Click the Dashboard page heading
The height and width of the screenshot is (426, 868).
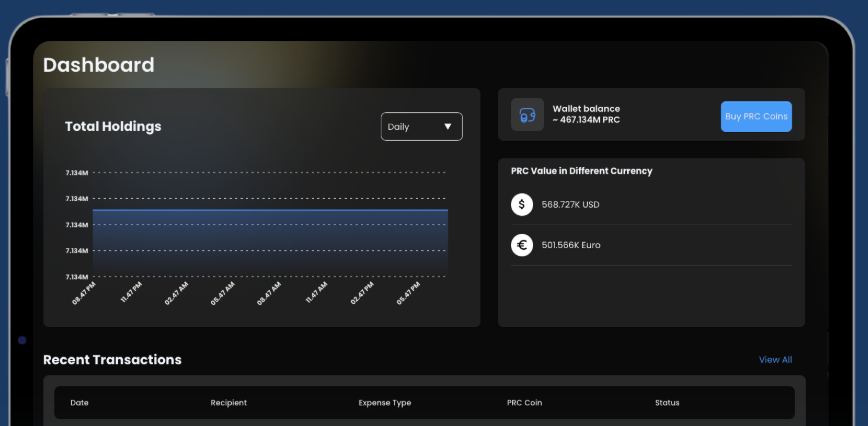click(99, 65)
